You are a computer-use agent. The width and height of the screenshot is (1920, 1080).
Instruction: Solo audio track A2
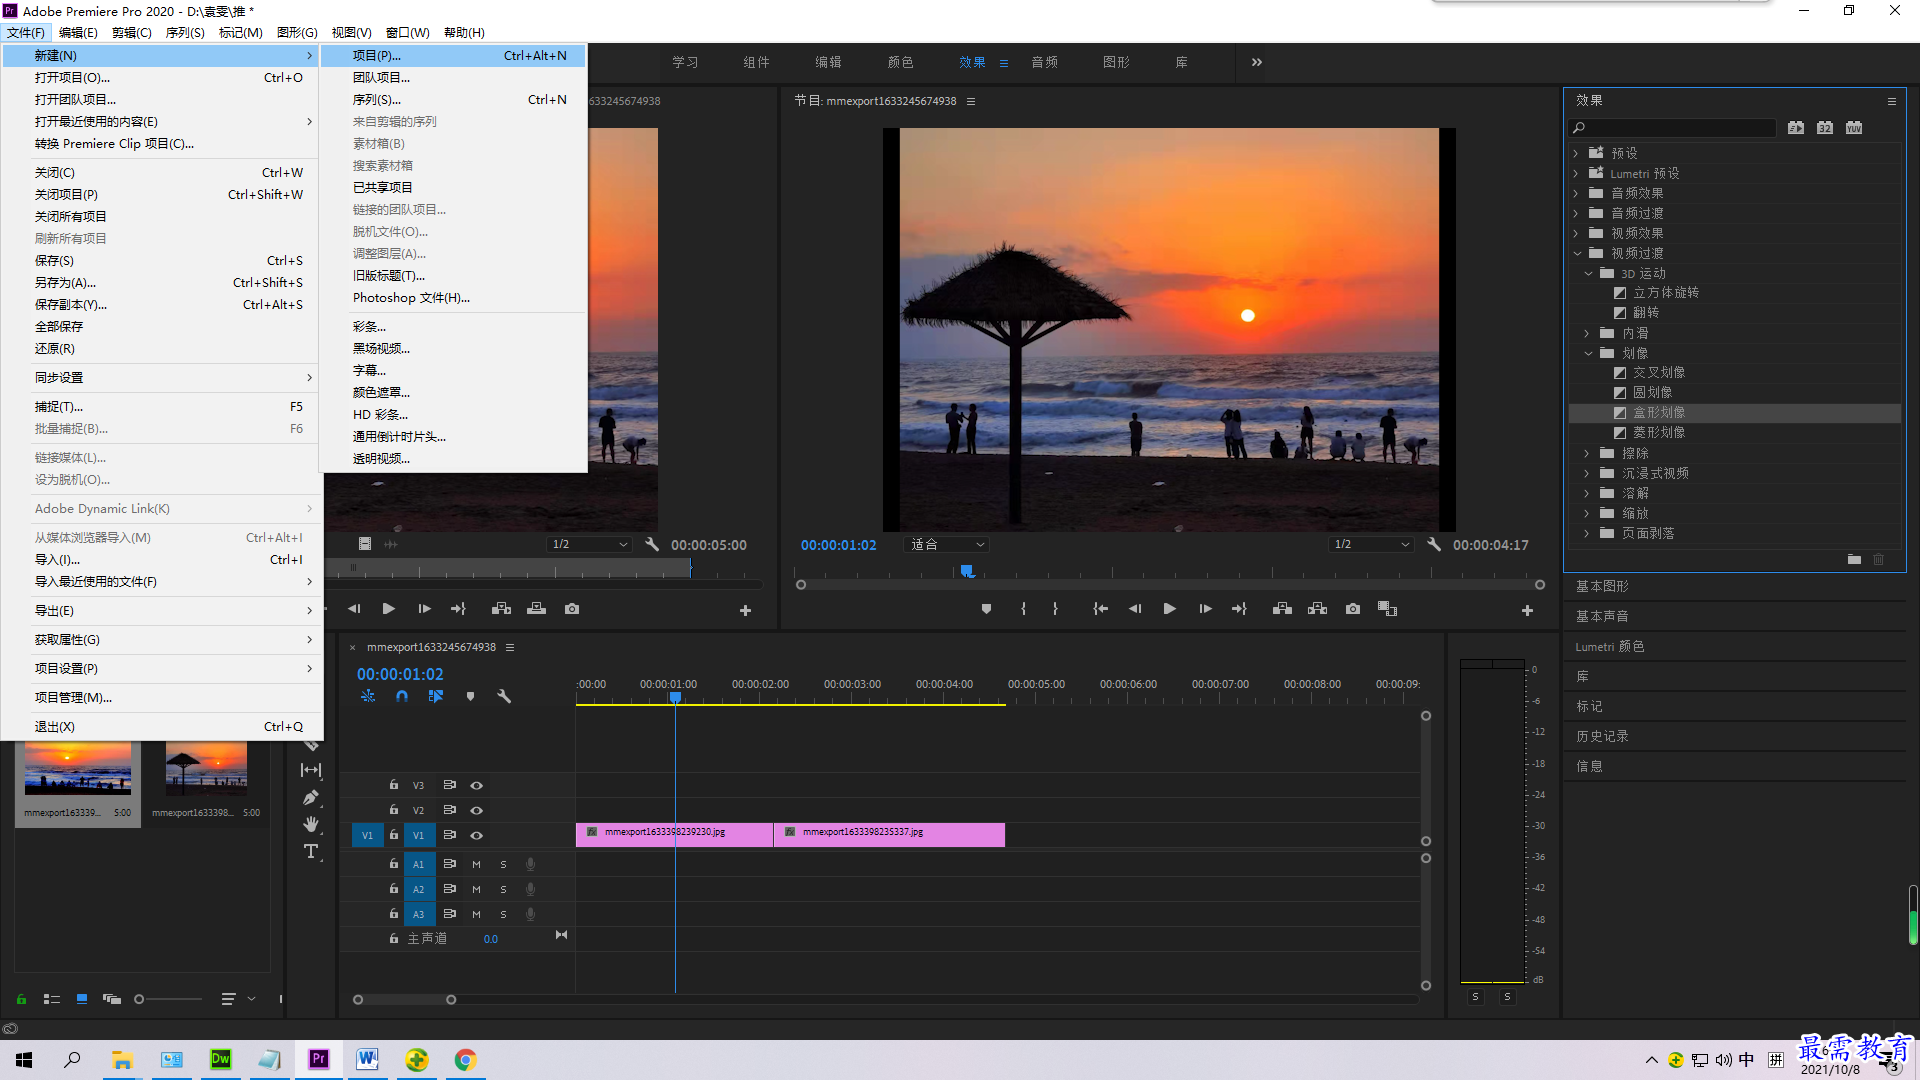pos(503,889)
